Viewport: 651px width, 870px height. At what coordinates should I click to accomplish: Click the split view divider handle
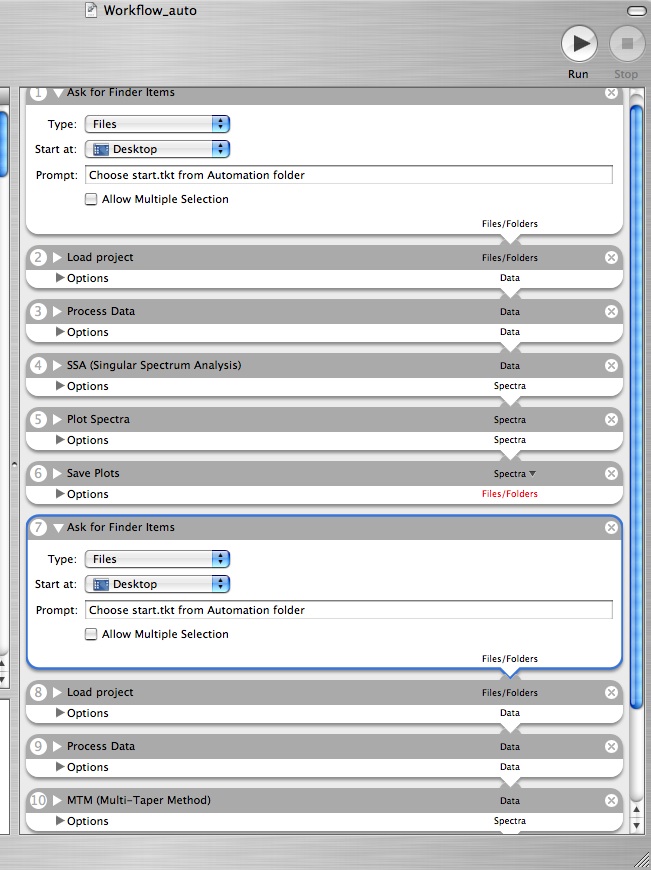[14, 464]
